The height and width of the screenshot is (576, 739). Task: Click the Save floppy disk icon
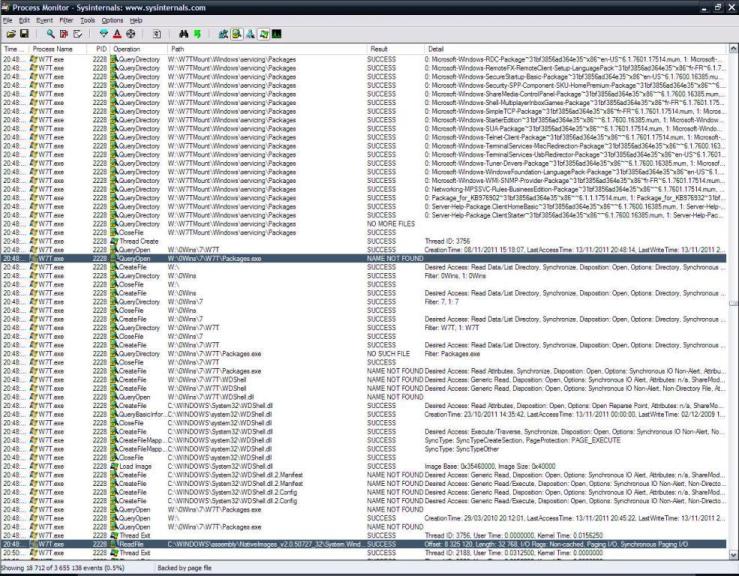coord(24,34)
